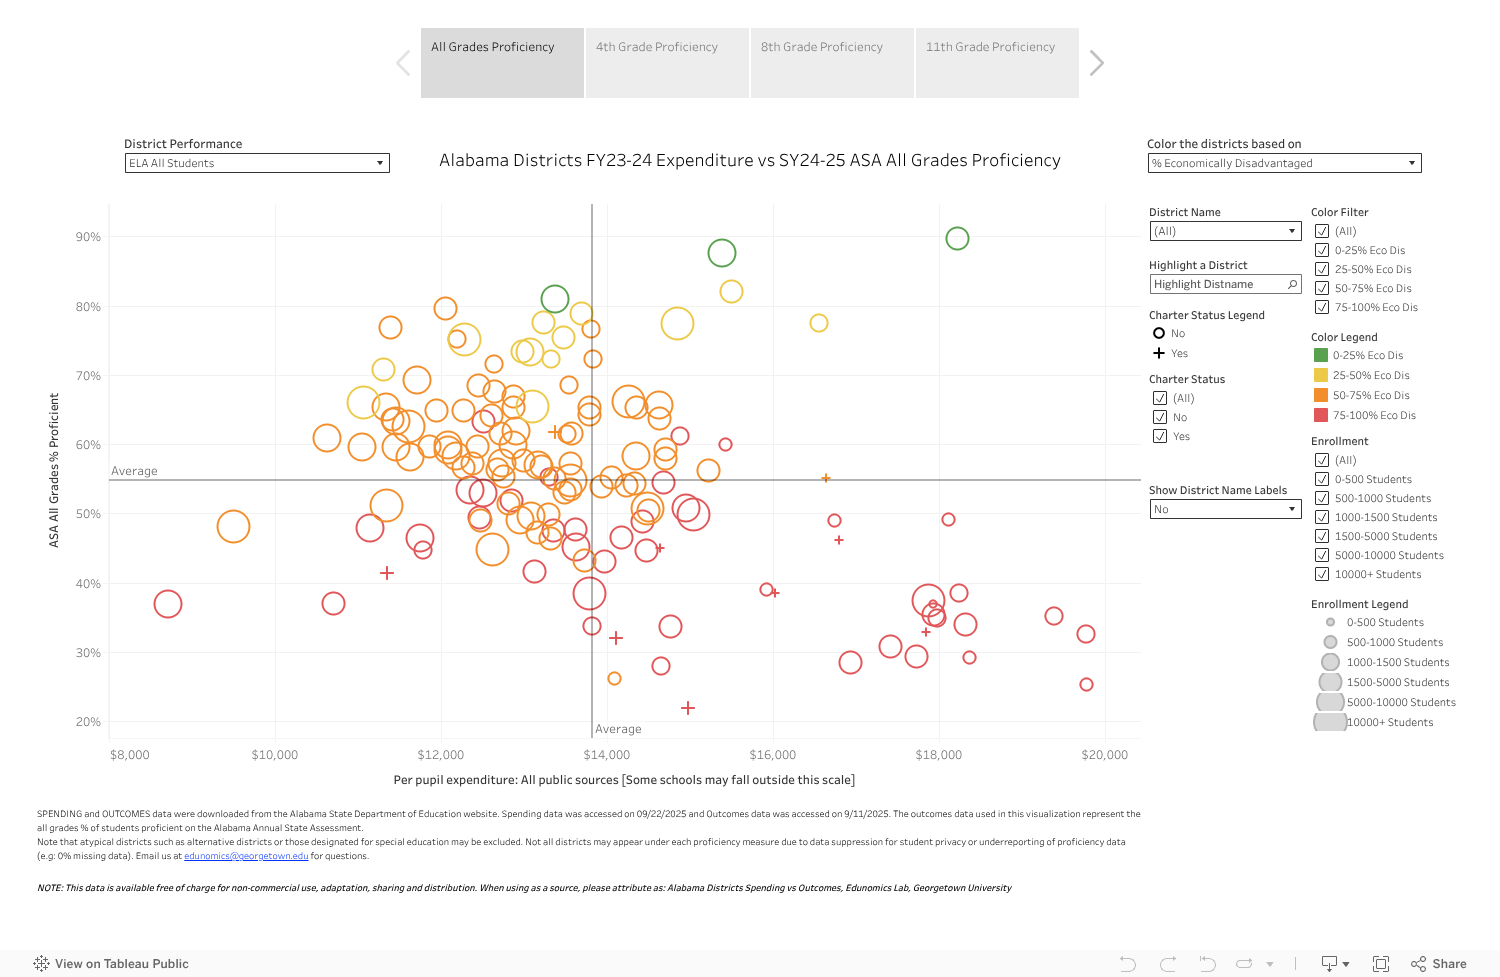
Task: Disable the 10000+ Students enrollment filter
Action: (1322, 574)
